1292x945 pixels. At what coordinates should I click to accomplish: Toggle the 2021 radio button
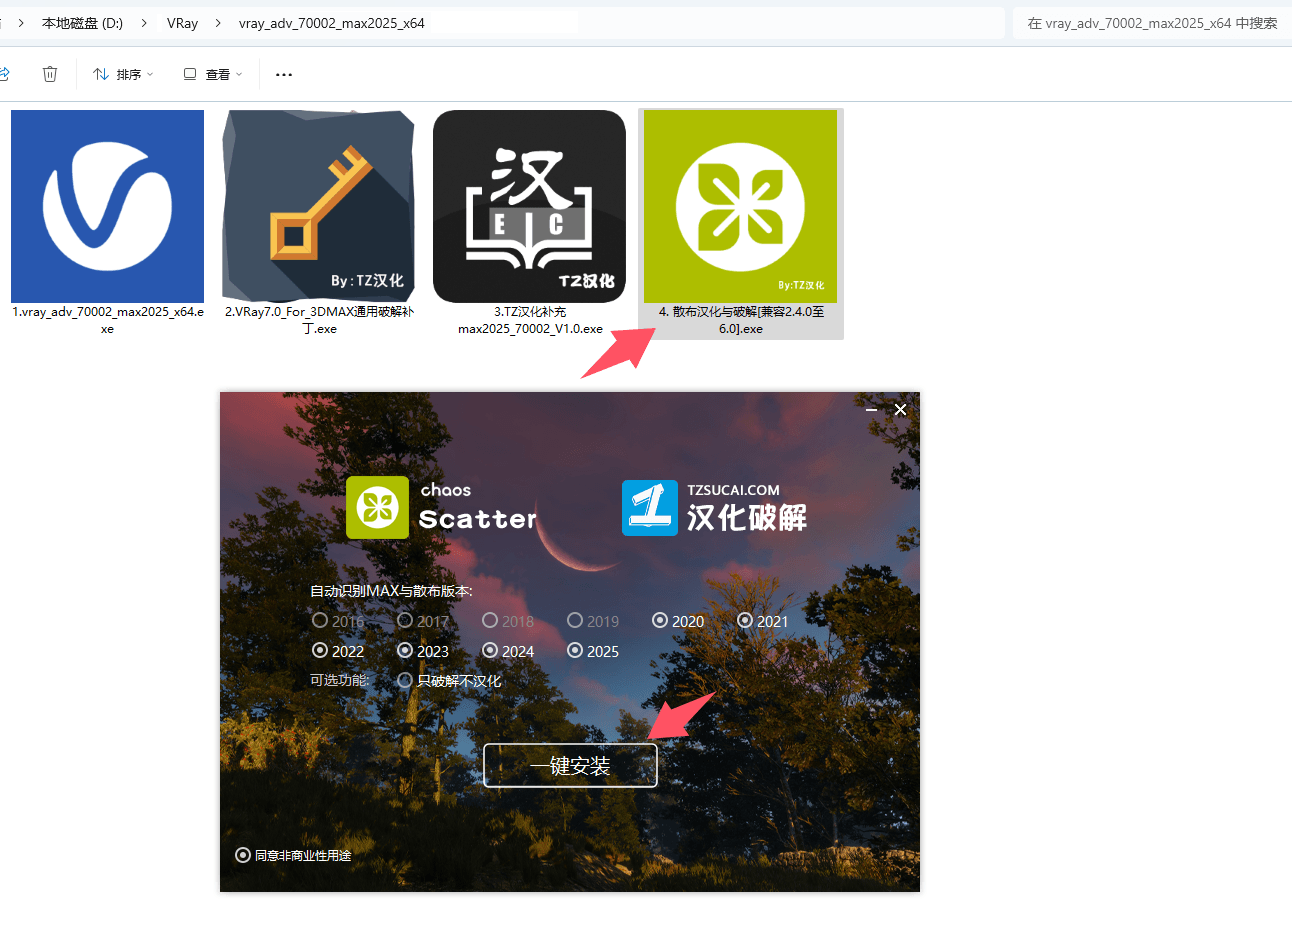(745, 620)
